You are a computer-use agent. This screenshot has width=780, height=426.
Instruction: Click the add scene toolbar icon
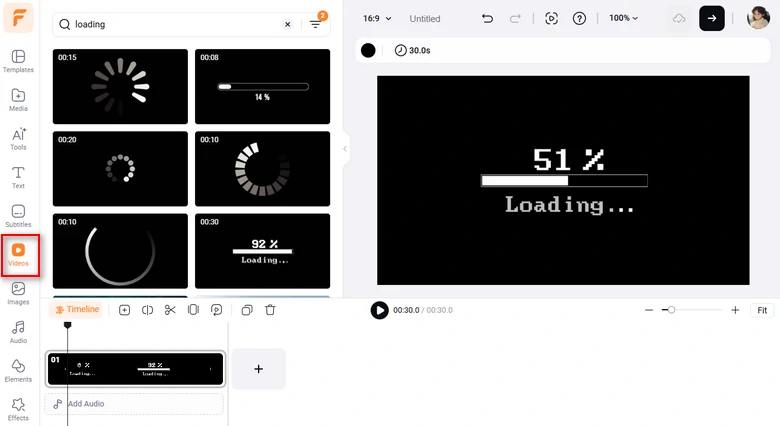(x=124, y=310)
